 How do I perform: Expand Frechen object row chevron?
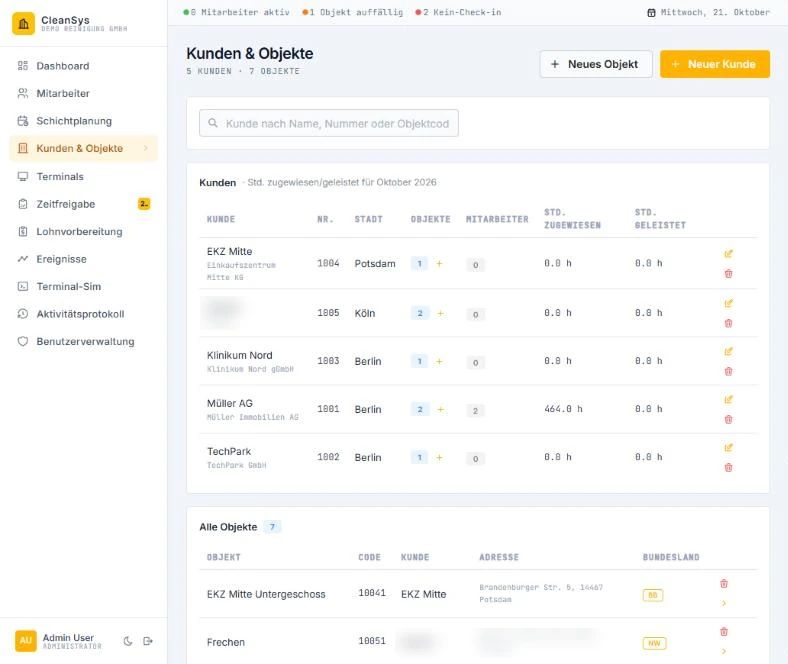coord(724,651)
